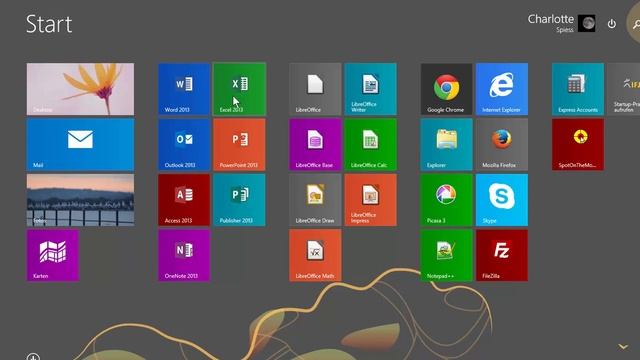Launch Publisher 2013
The image size is (640, 360).
[x=240, y=200]
